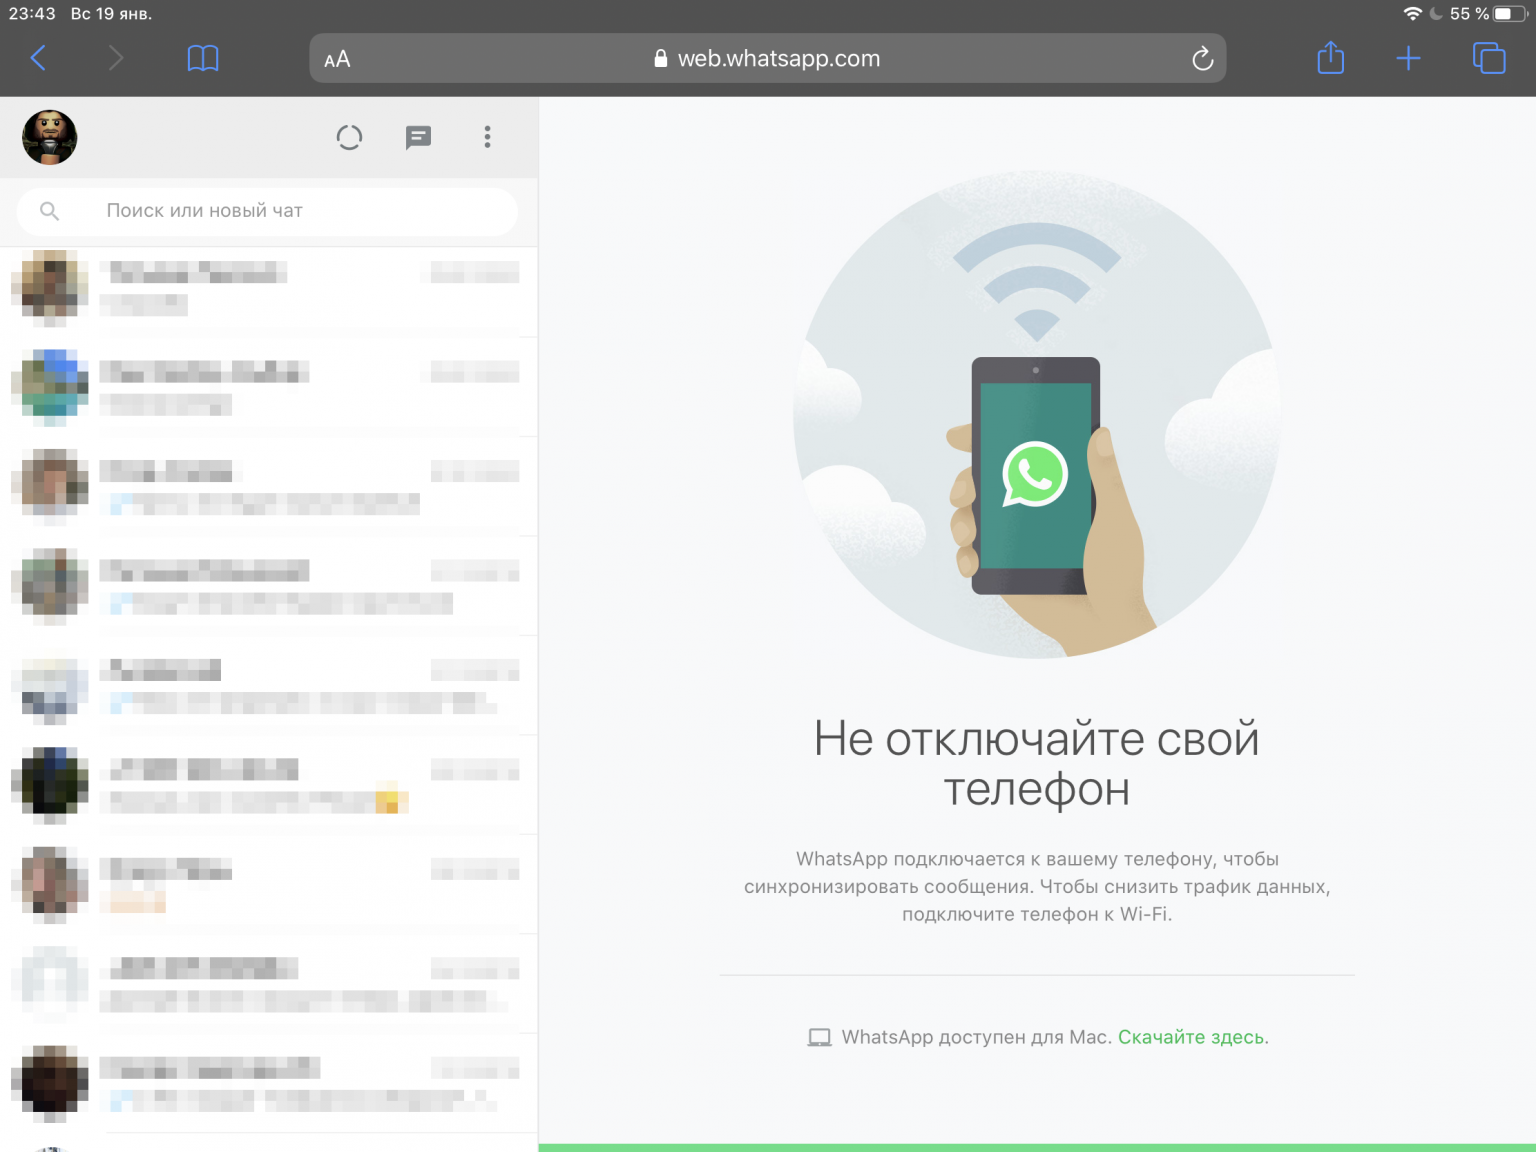Open your WhatsApp profile avatar
The height and width of the screenshot is (1152, 1536).
point(50,137)
